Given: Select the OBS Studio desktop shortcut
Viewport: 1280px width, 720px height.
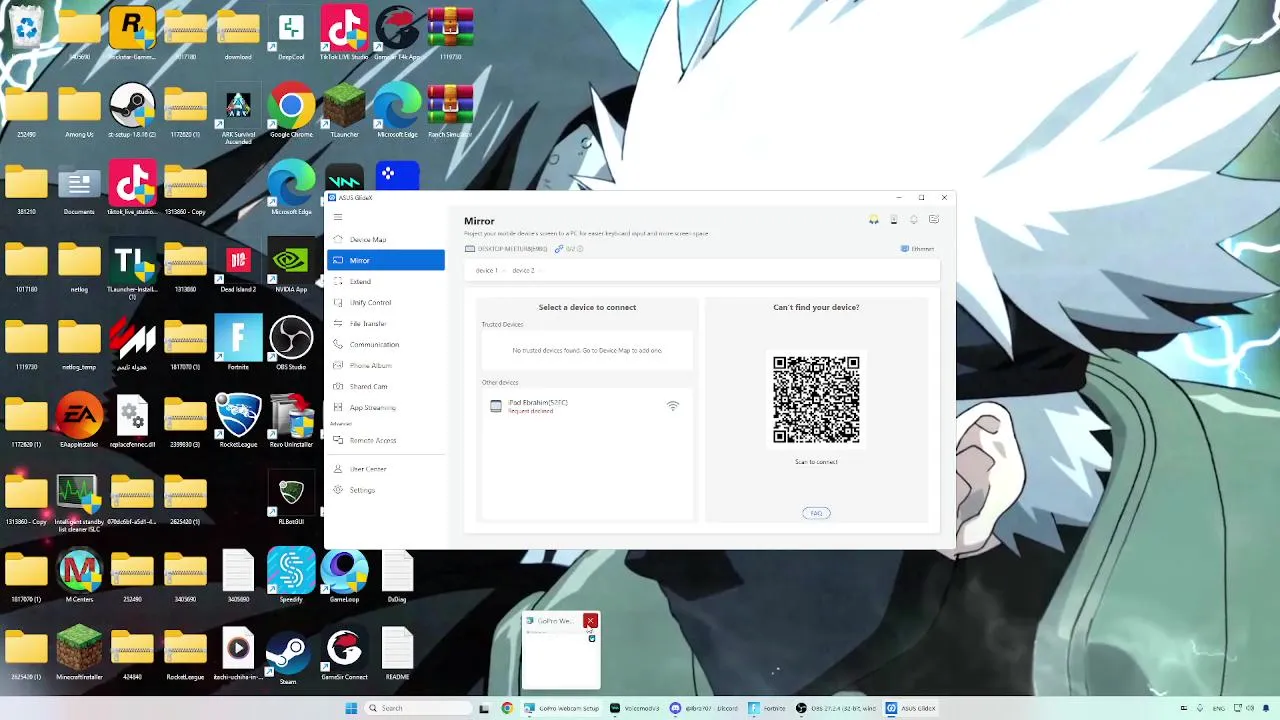Looking at the screenshot, I should click(x=291, y=343).
